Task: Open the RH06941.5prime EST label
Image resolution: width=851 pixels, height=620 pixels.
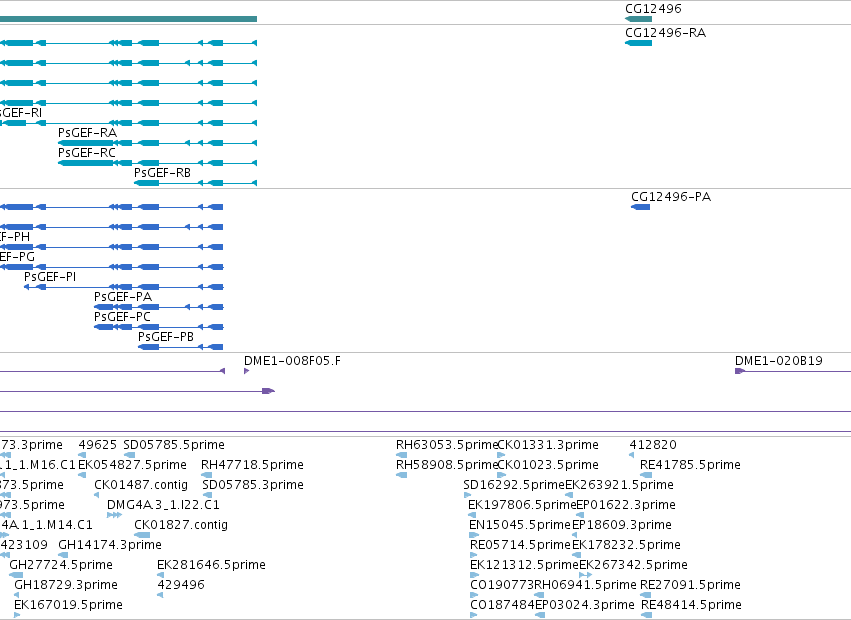Action: click(585, 585)
